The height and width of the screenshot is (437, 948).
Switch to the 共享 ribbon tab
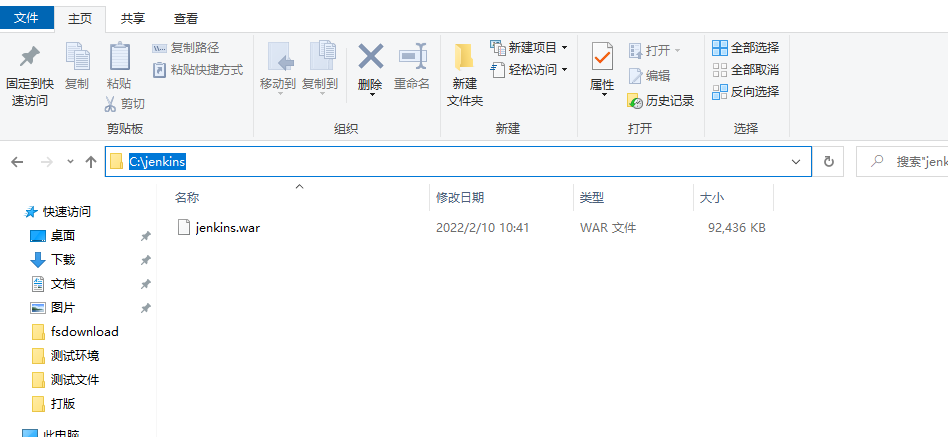pos(132,19)
